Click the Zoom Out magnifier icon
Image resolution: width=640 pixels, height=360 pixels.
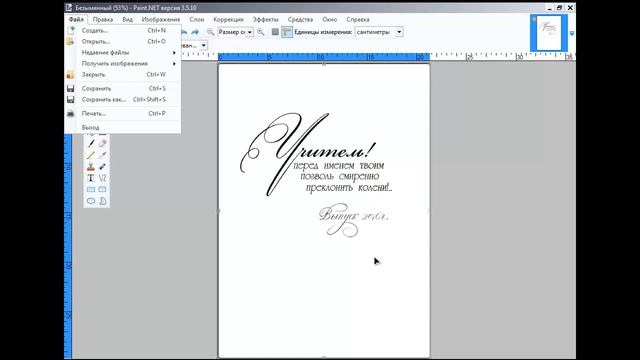(210, 32)
